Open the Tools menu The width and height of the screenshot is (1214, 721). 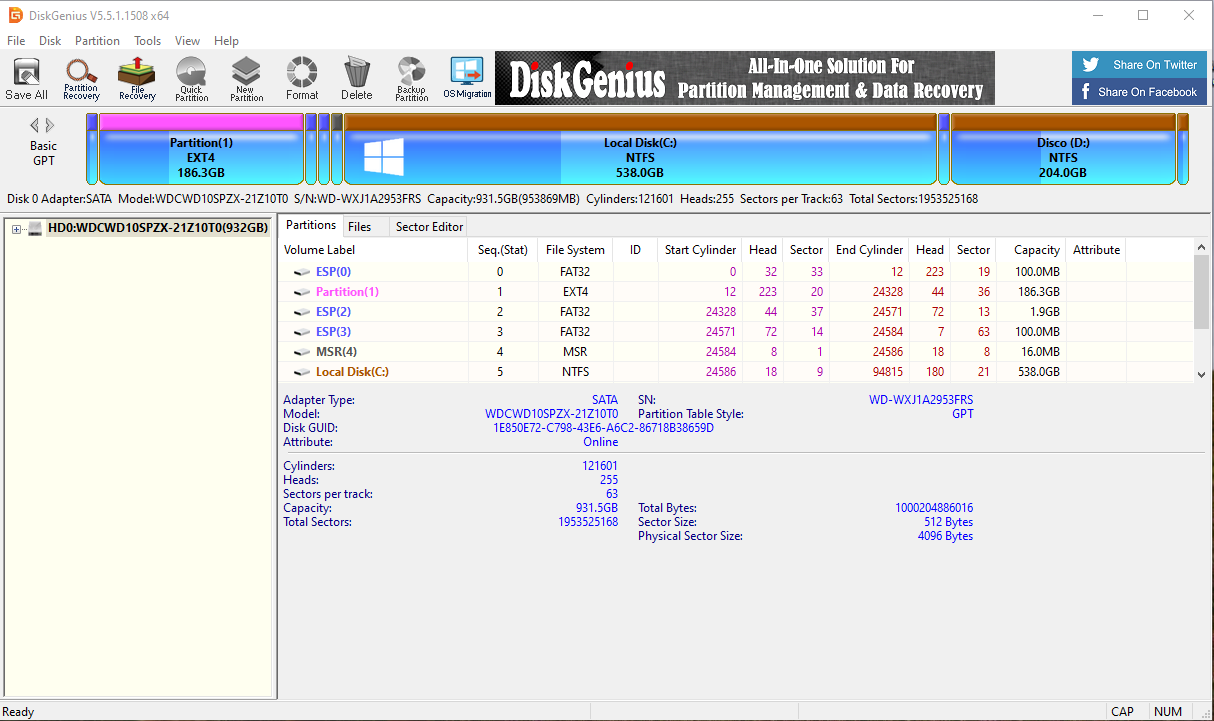click(x=148, y=41)
